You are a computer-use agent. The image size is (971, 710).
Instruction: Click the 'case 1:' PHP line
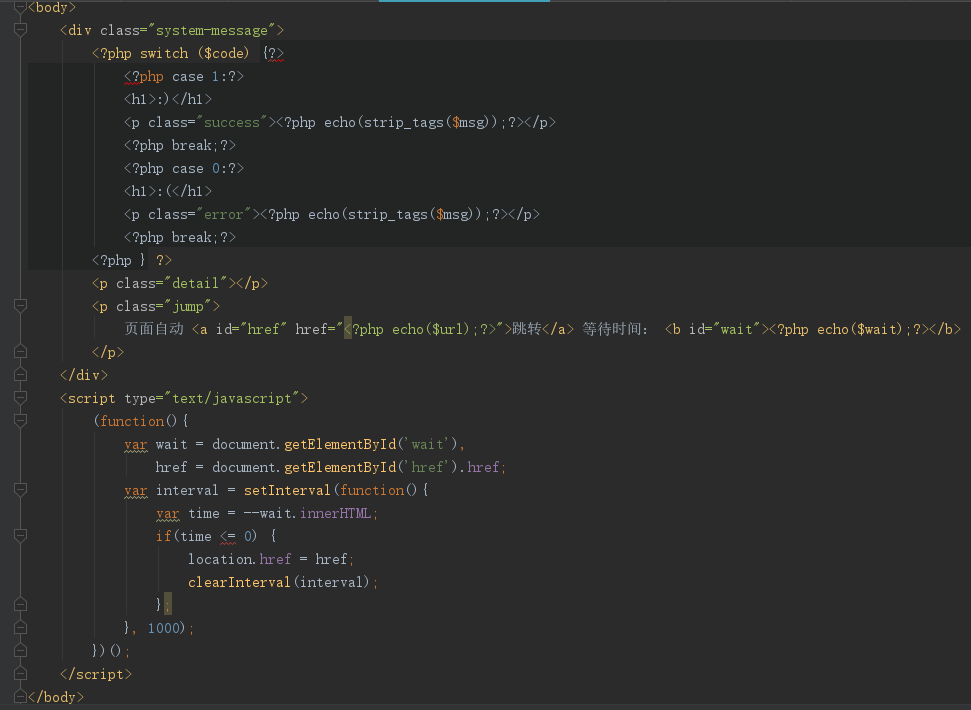coord(184,77)
